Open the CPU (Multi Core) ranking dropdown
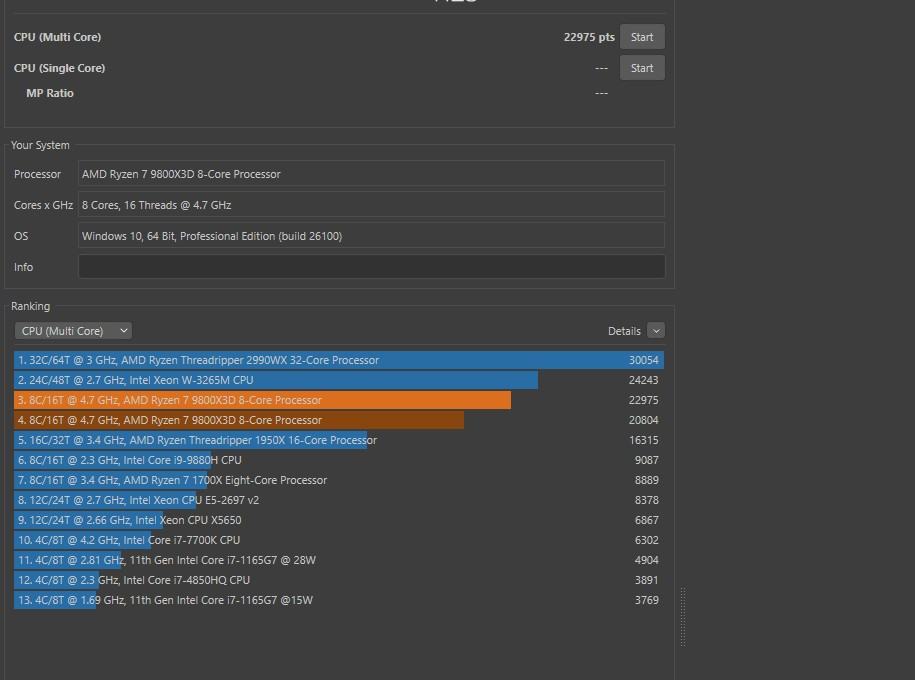The height and width of the screenshot is (680, 915). point(73,331)
